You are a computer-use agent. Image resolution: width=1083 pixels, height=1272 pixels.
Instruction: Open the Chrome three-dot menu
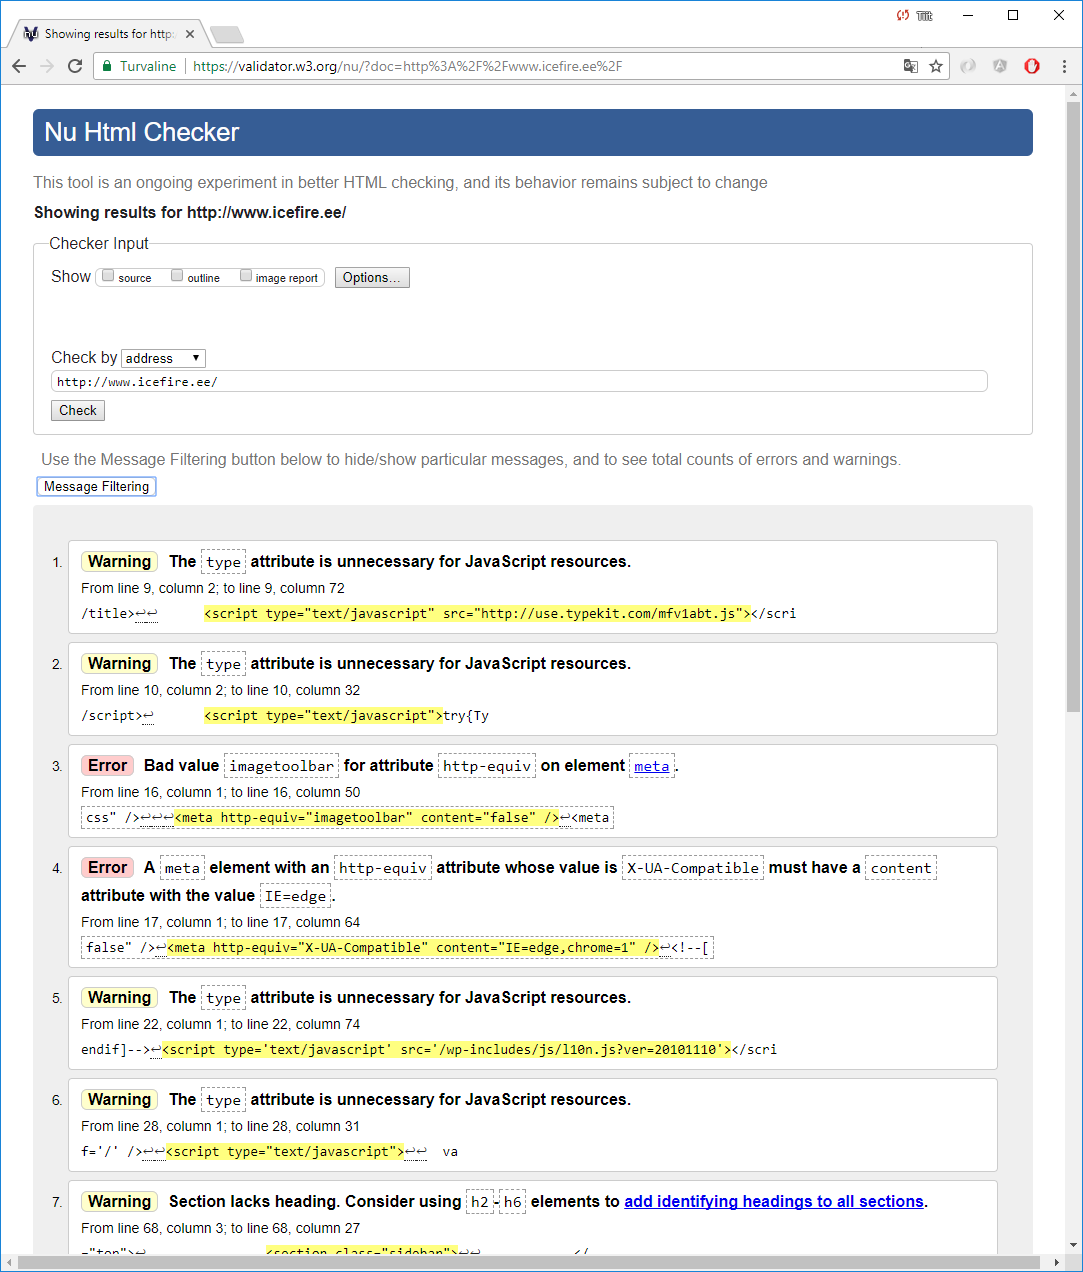click(1064, 66)
